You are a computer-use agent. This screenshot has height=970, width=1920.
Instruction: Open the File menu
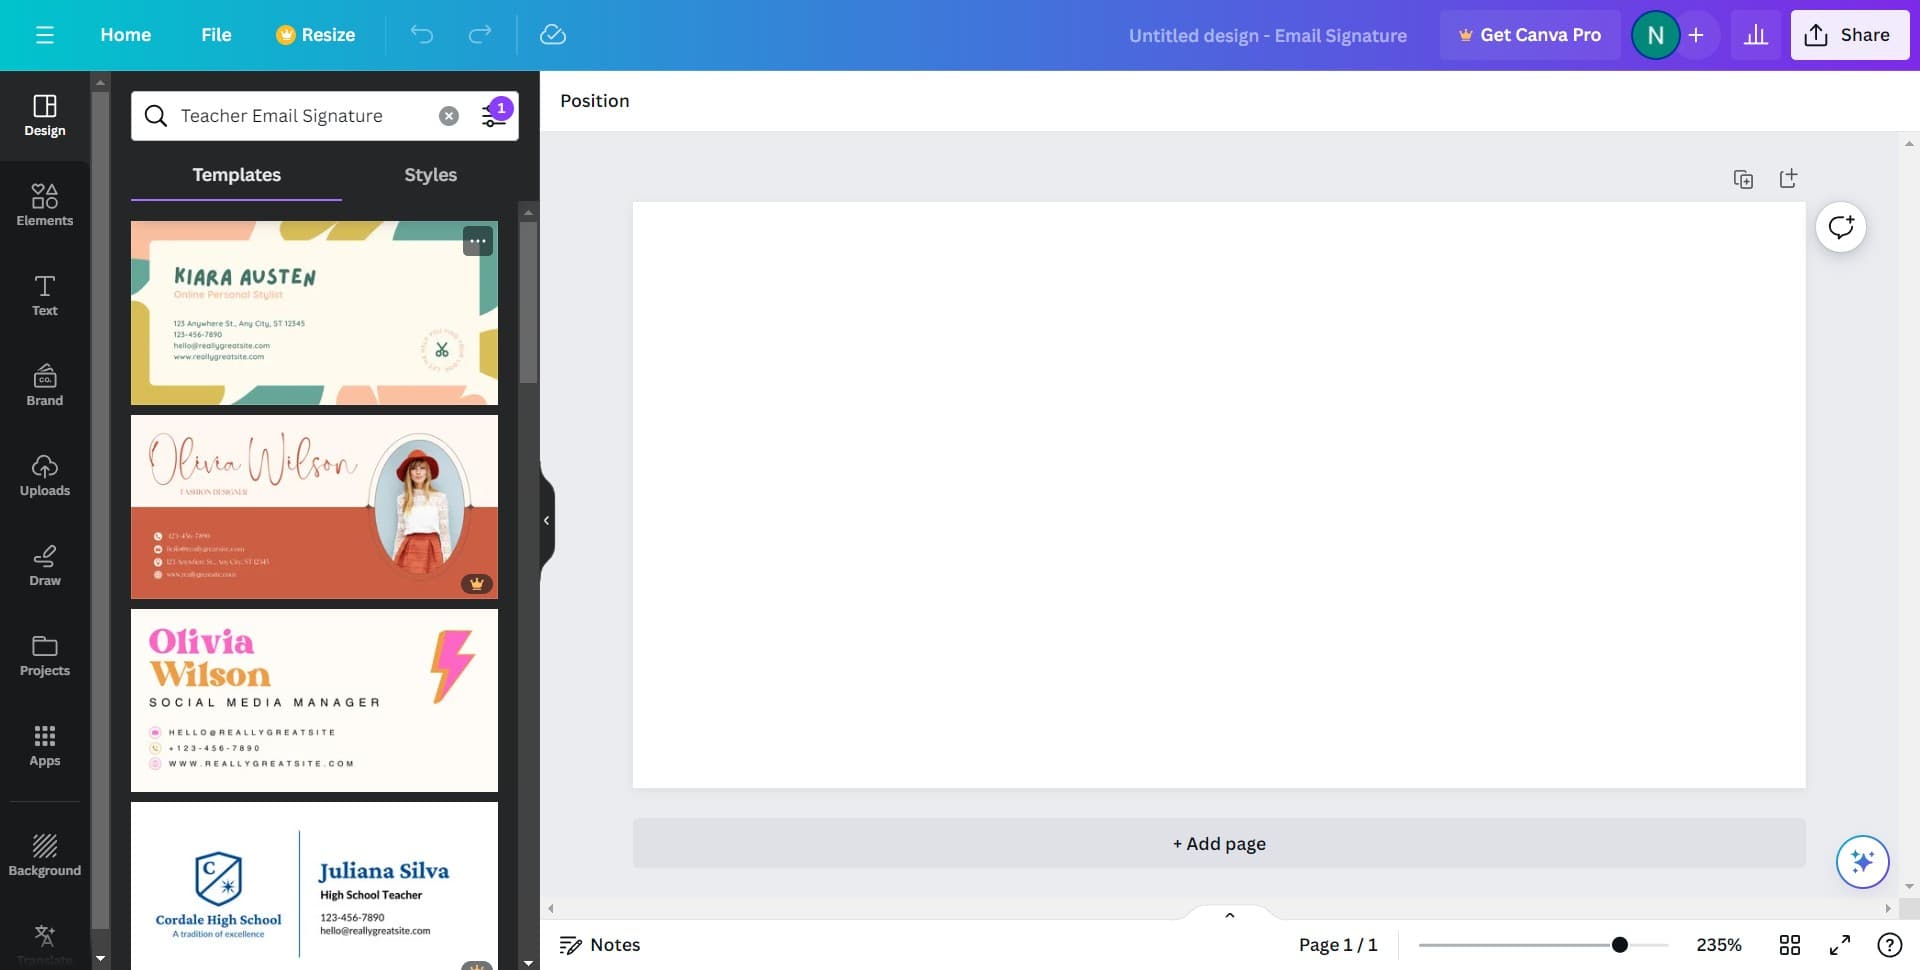point(216,34)
